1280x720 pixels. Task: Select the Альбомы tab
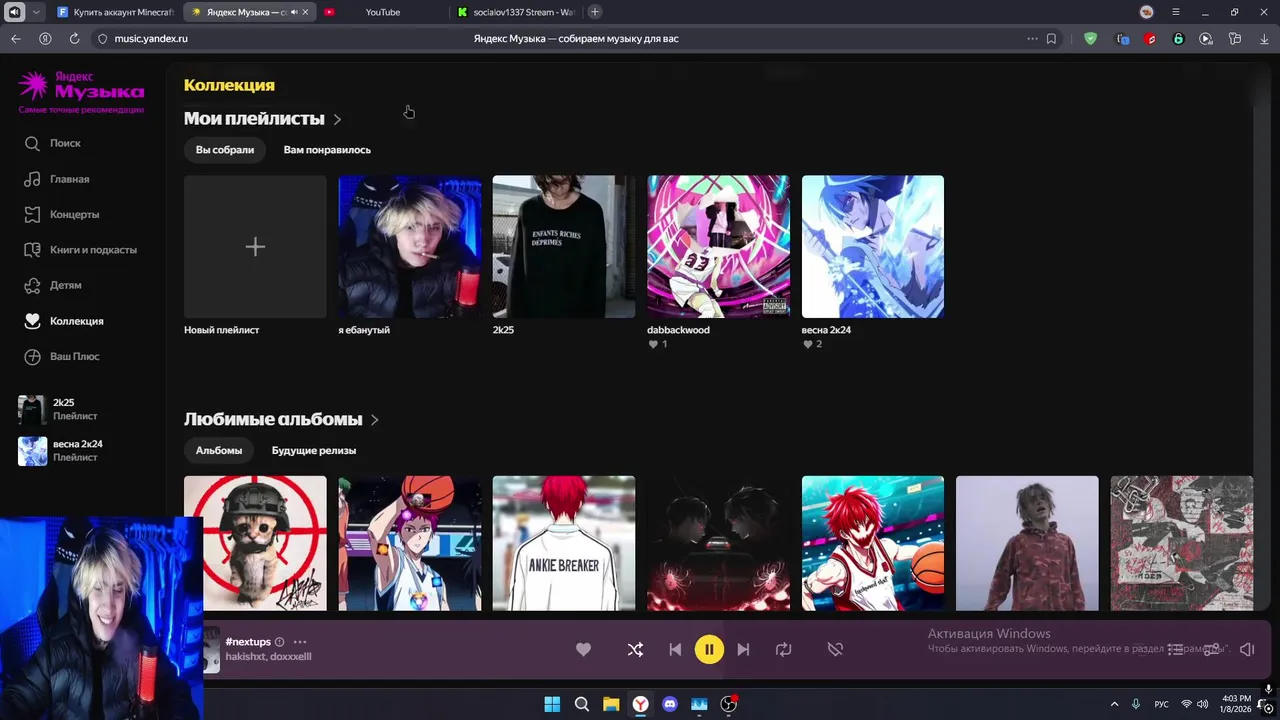pyautogui.click(x=219, y=450)
